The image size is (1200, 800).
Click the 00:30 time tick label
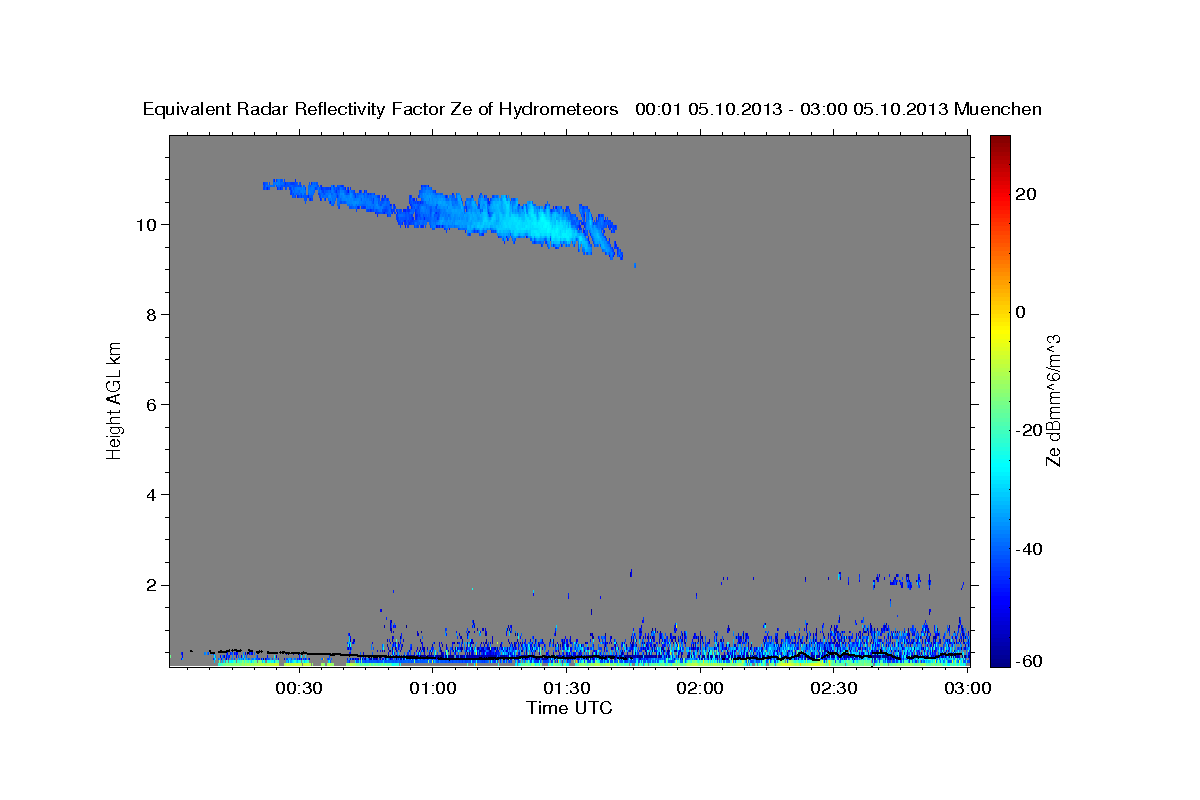[299, 689]
